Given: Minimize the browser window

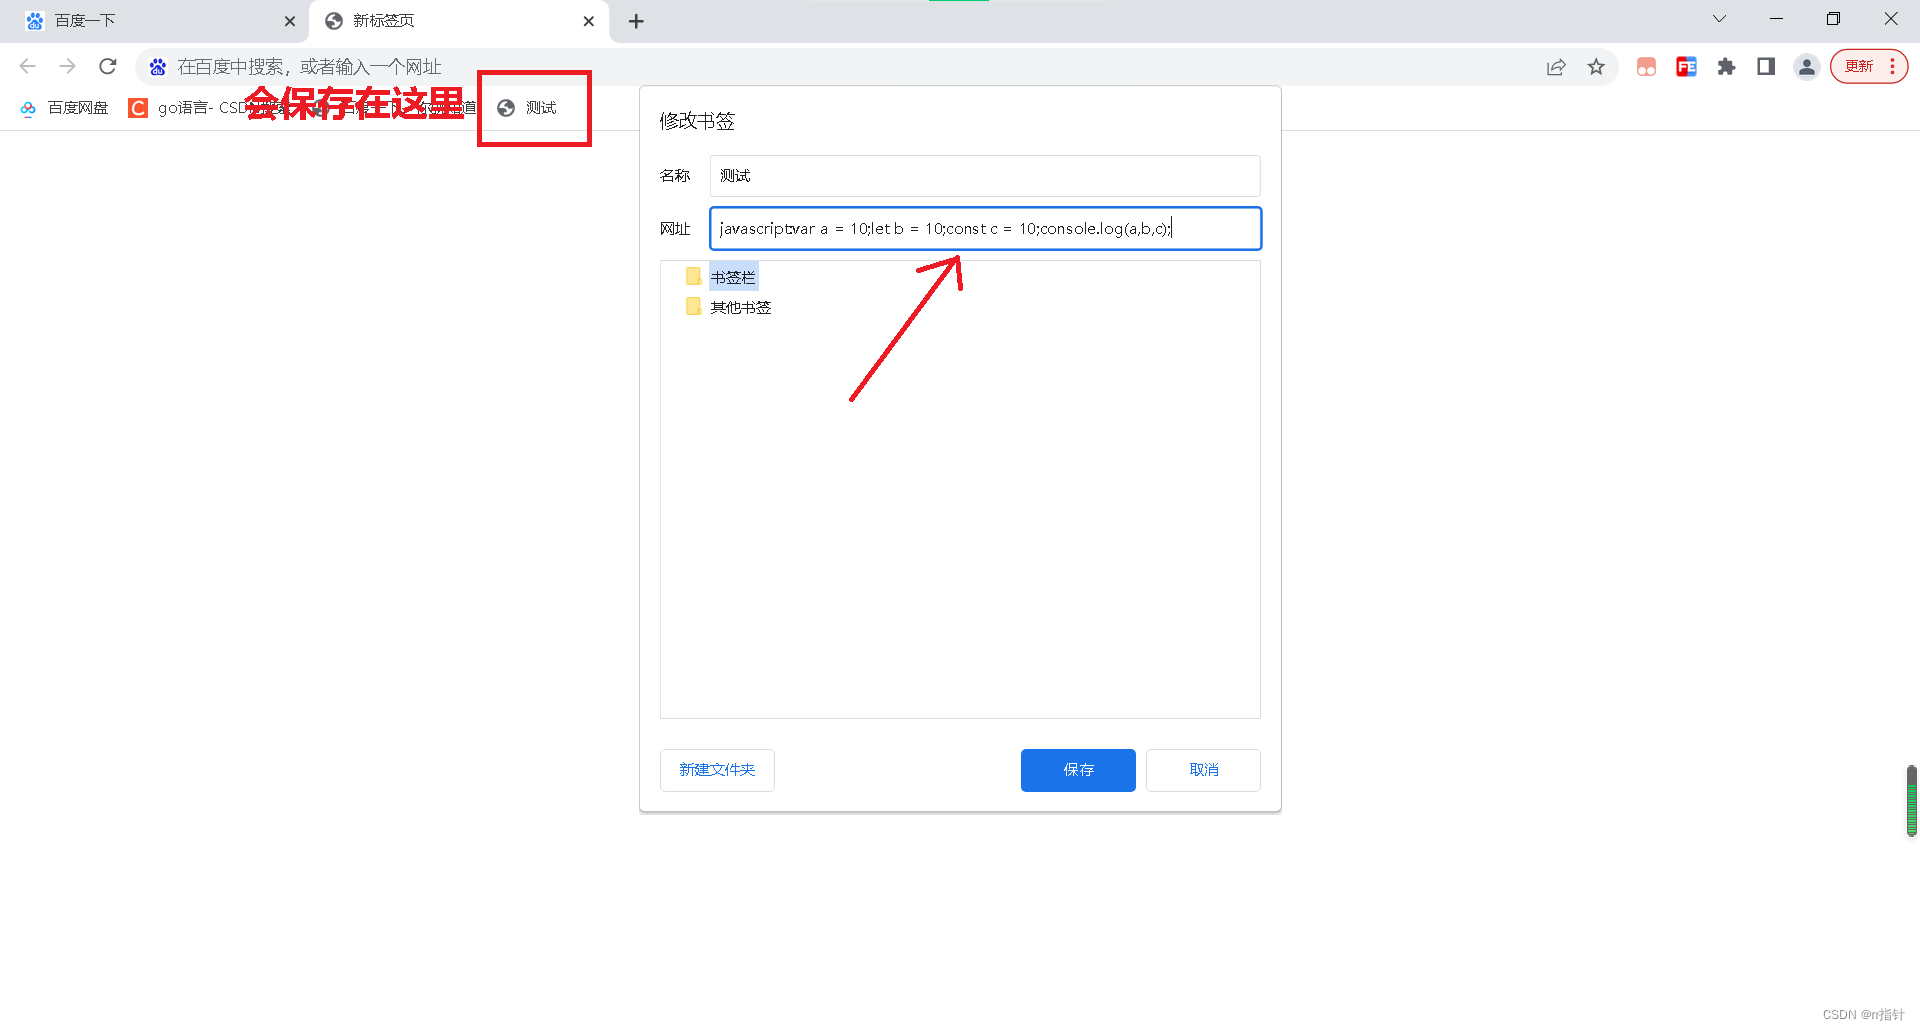Looking at the screenshot, I should coord(1776,19).
